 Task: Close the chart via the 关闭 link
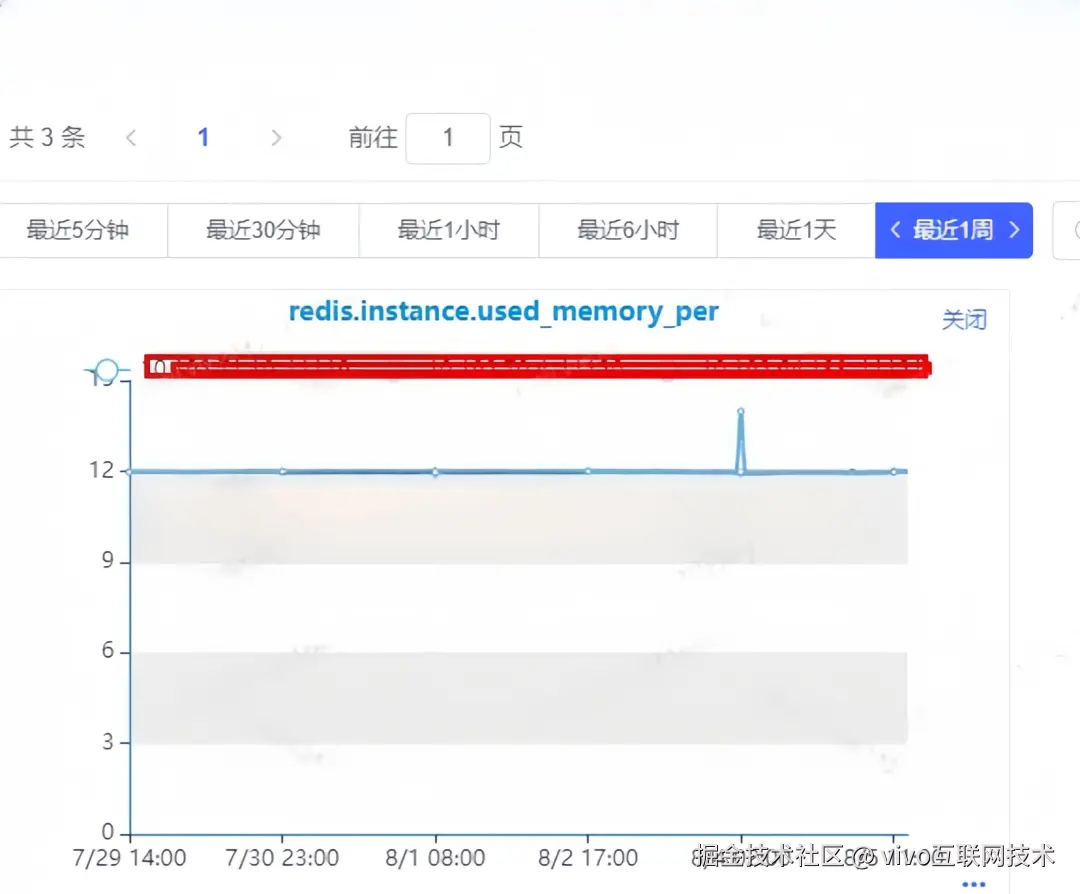click(964, 319)
